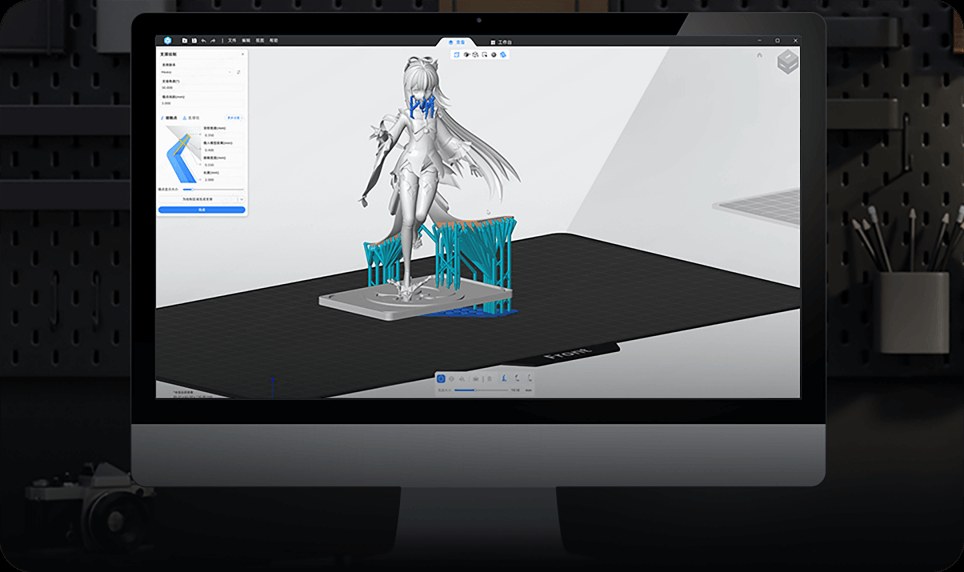
Task: Click the fifth icon in the bottom toolbar
Action: (x=489, y=379)
